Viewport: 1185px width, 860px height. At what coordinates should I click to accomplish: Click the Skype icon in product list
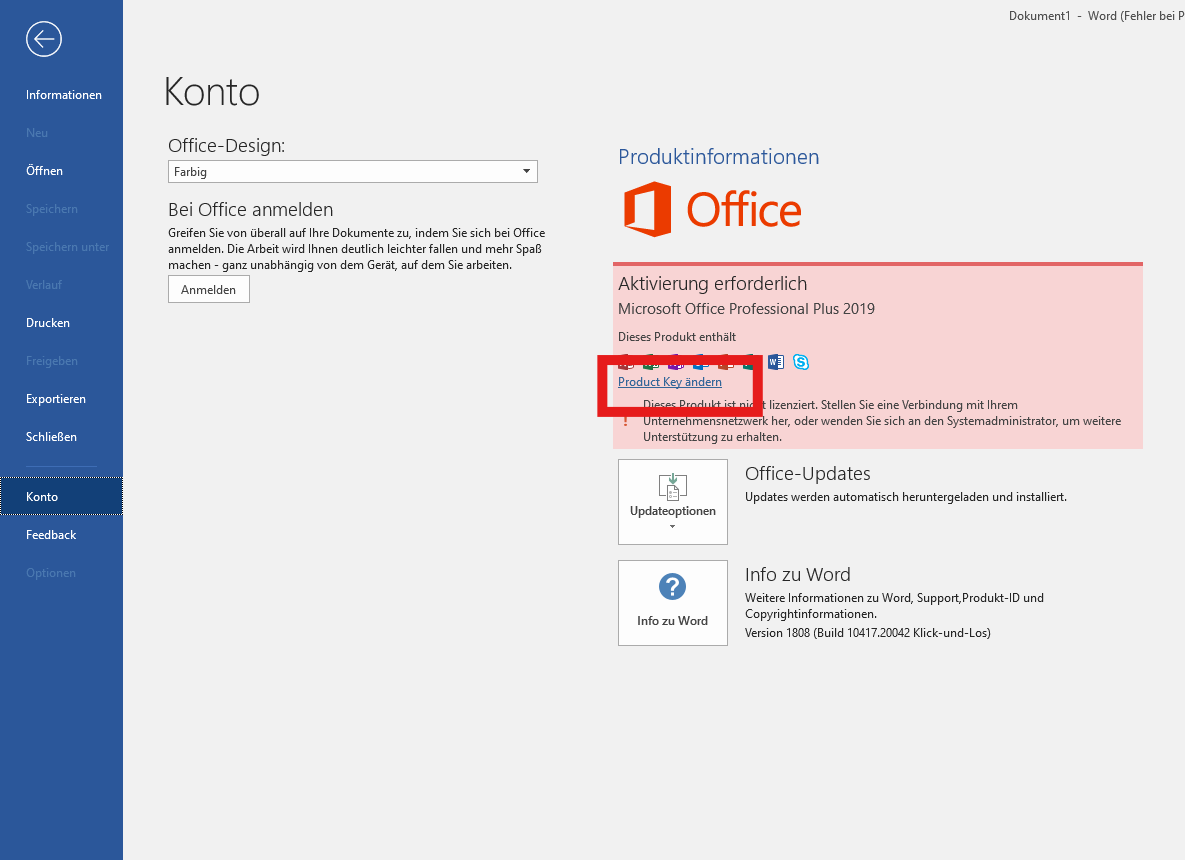click(x=800, y=362)
